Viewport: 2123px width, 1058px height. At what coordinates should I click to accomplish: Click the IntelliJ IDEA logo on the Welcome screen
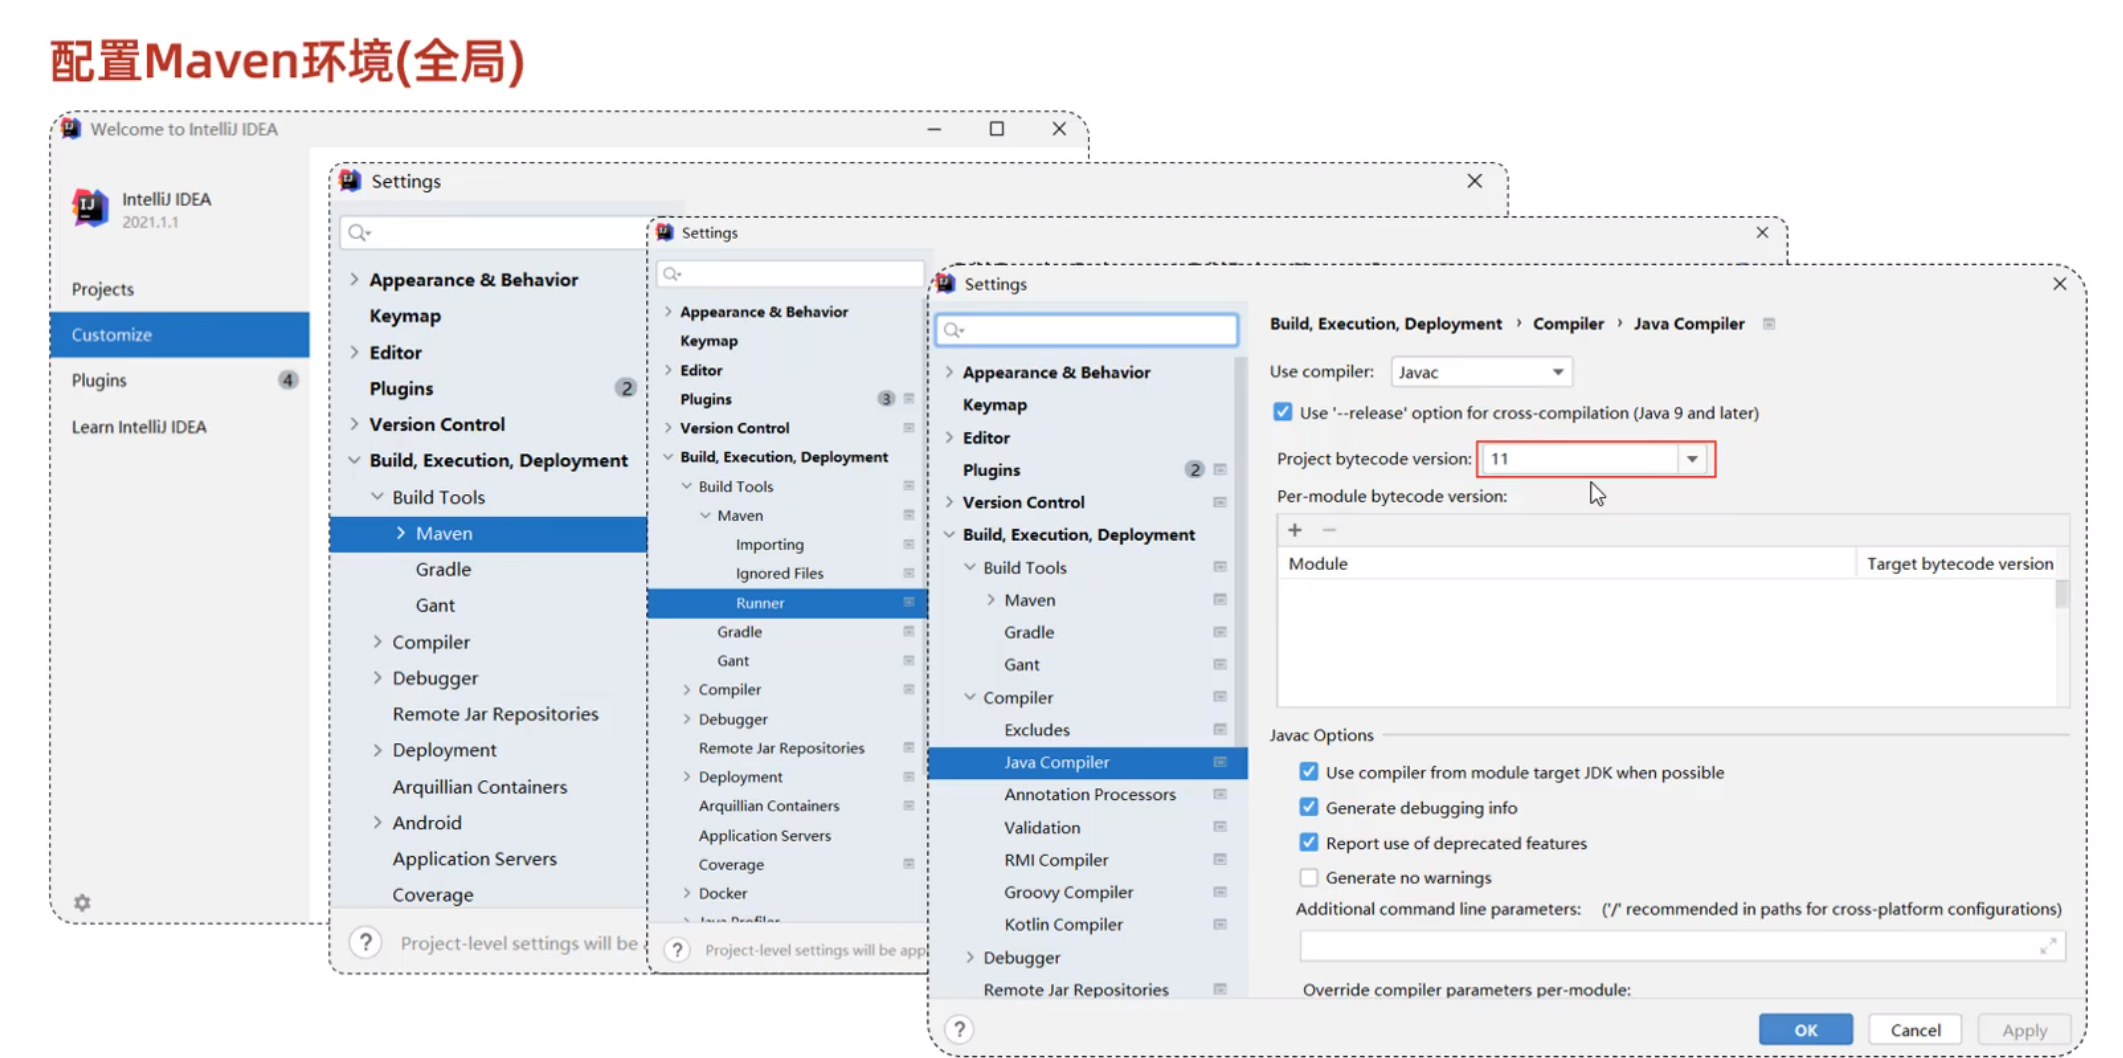89,207
